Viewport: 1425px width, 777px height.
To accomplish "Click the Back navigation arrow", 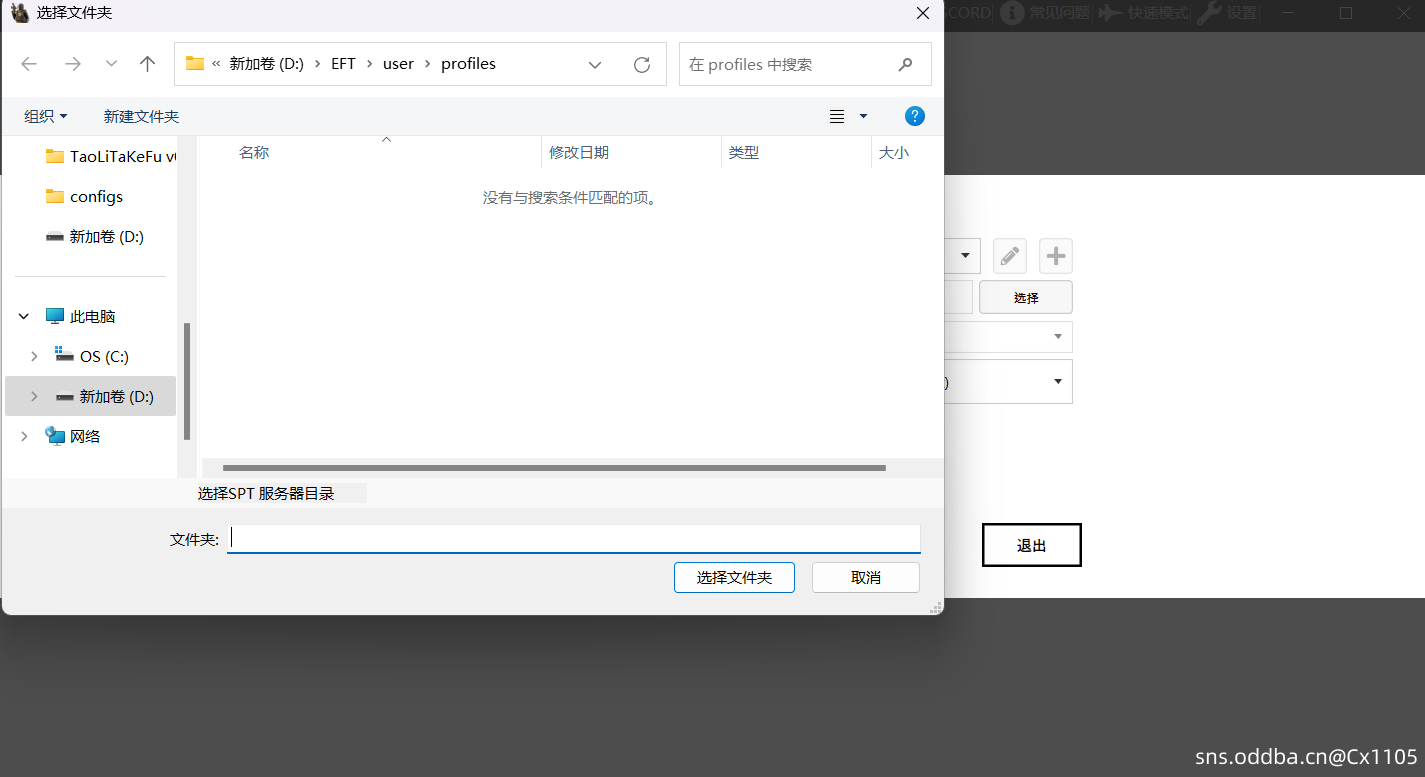I will point(29,64).
